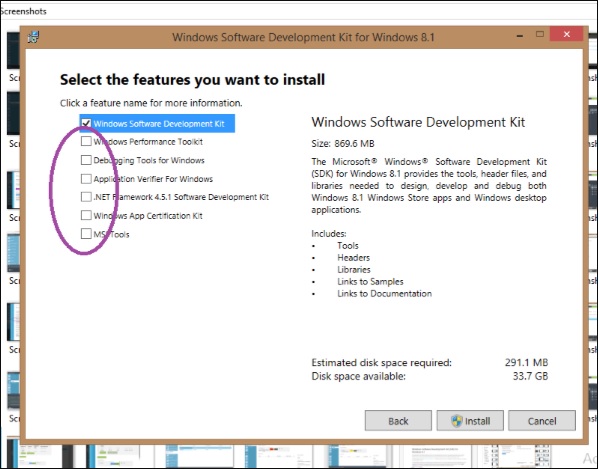
Task: Click the installer icon in the title bar
Action: 34,37
